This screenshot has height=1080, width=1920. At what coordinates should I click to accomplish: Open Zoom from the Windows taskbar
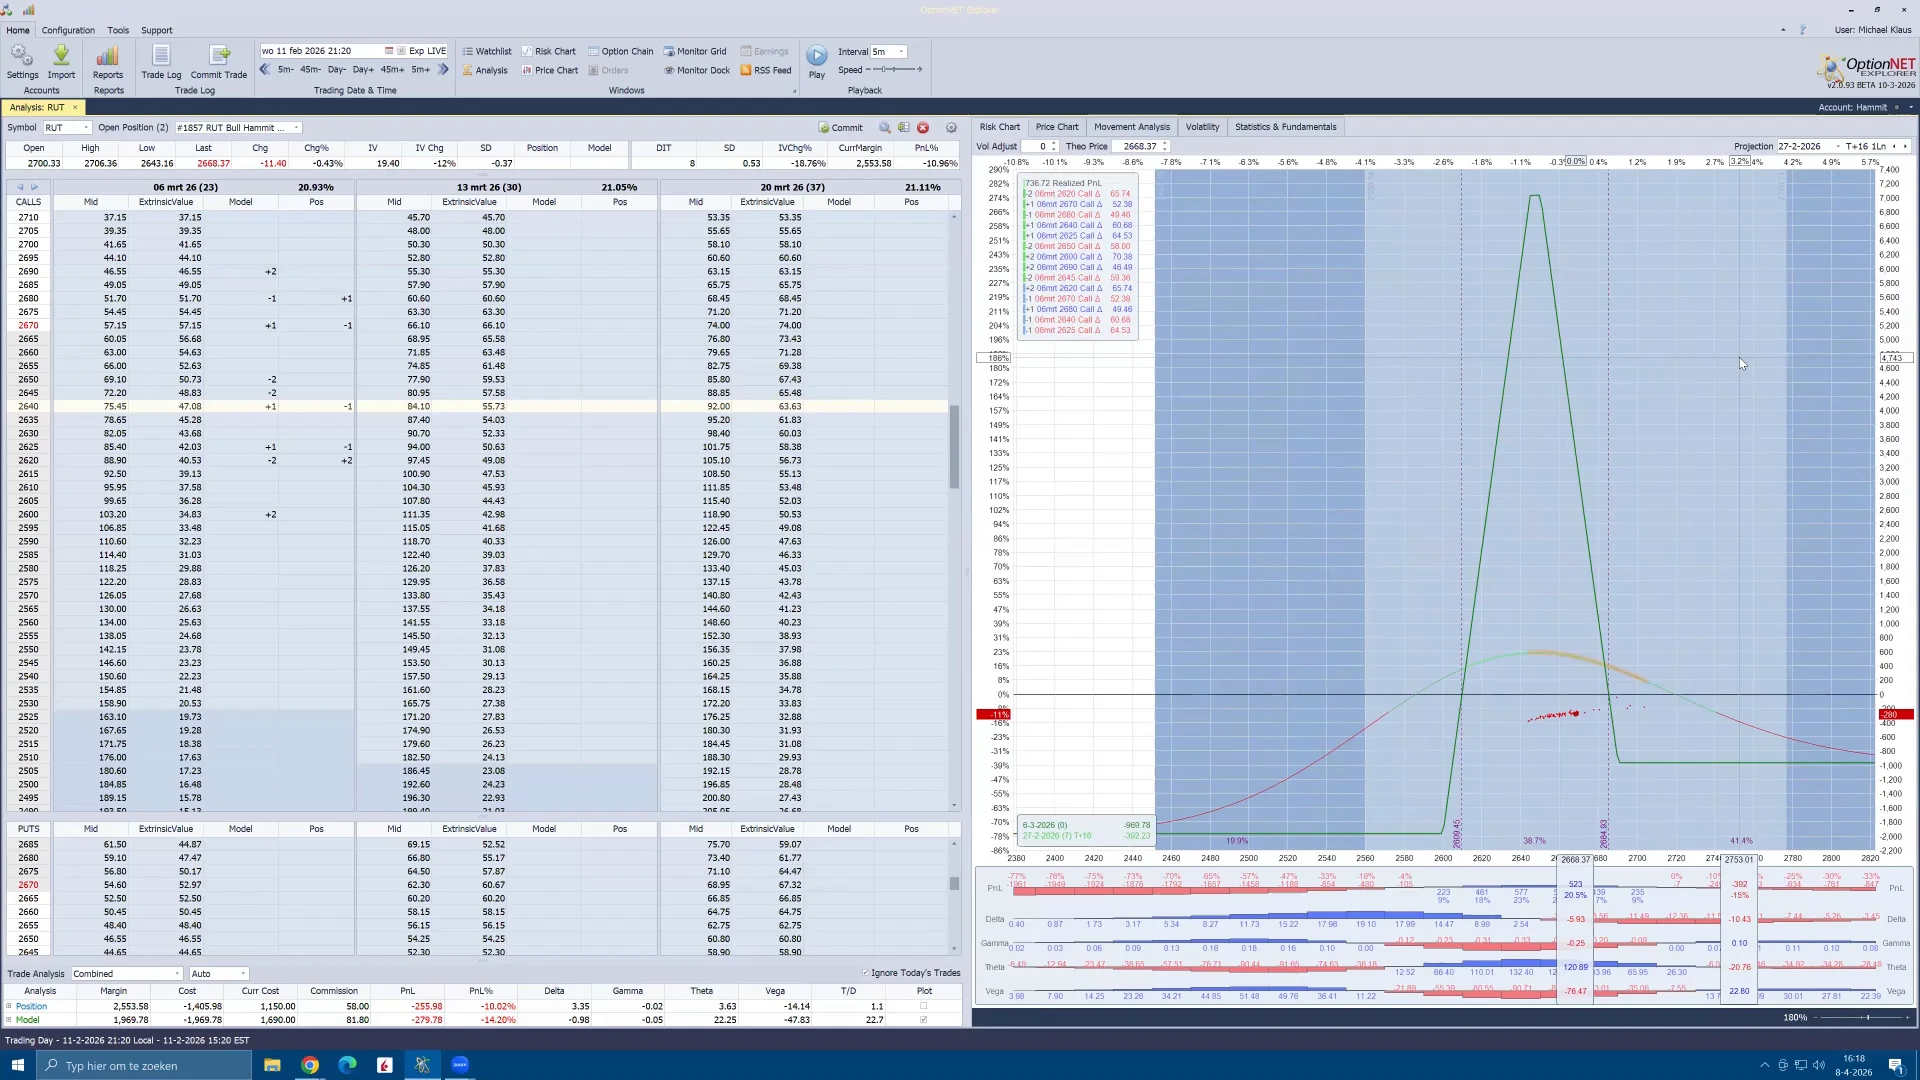pyautogui.click(x=460, y=1065)
